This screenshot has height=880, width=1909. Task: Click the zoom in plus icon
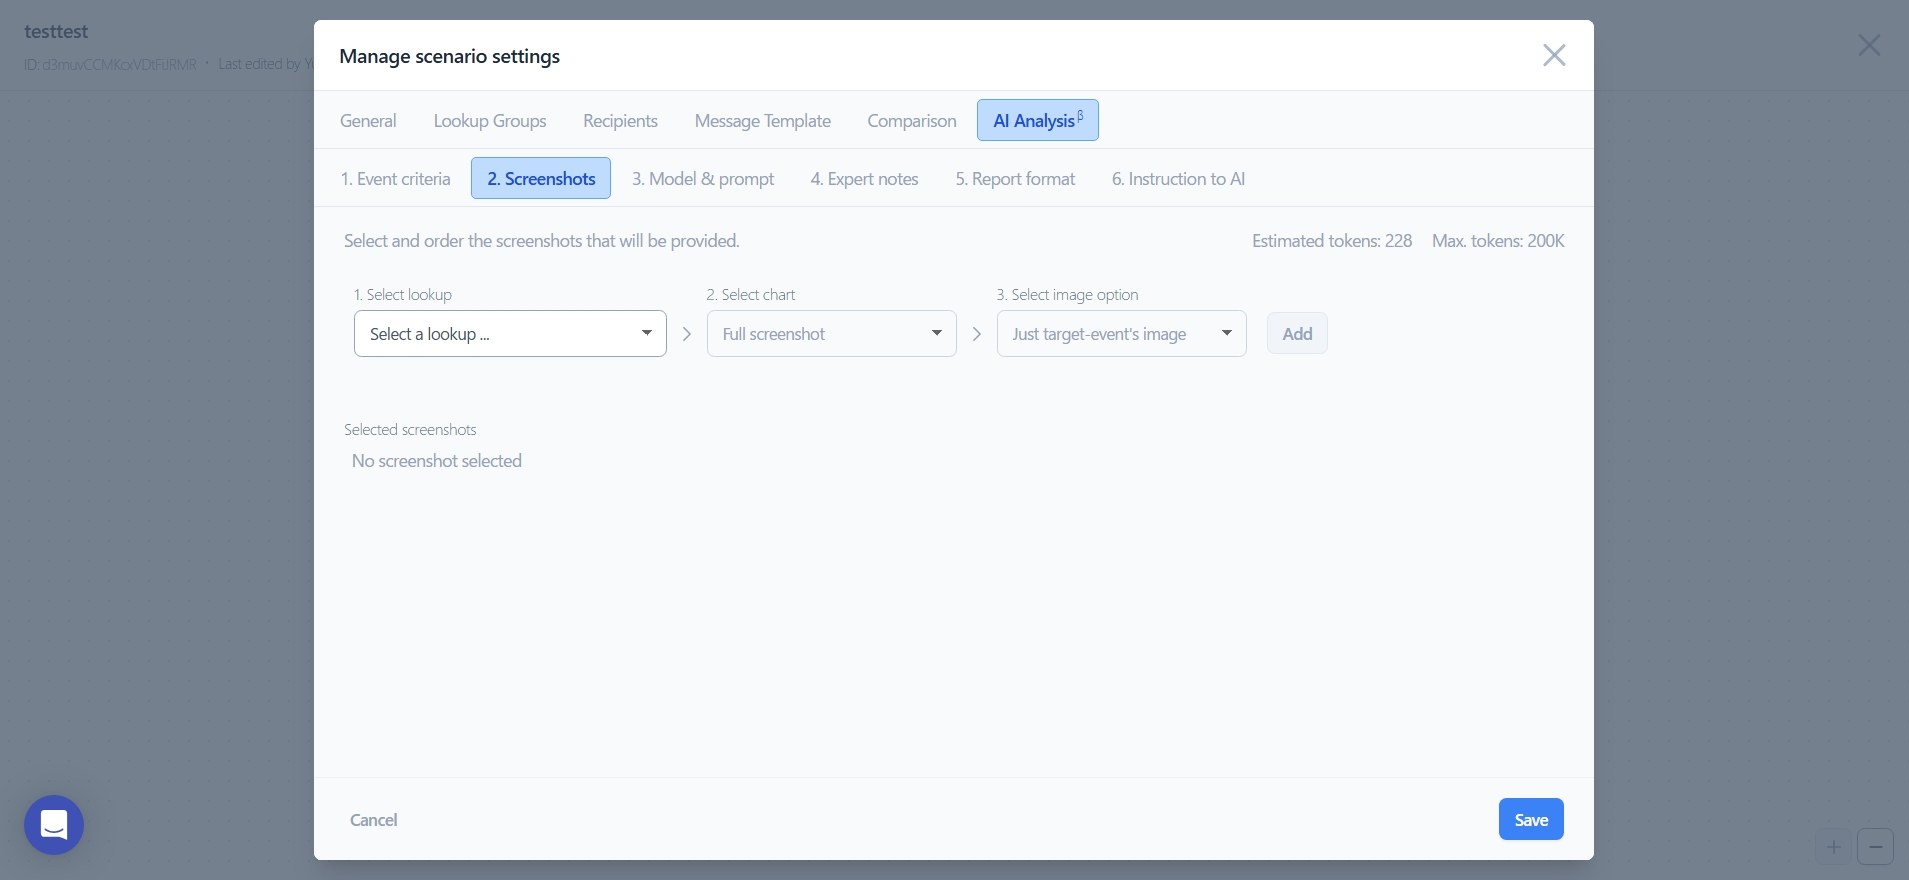click(x=1833, y=847)
